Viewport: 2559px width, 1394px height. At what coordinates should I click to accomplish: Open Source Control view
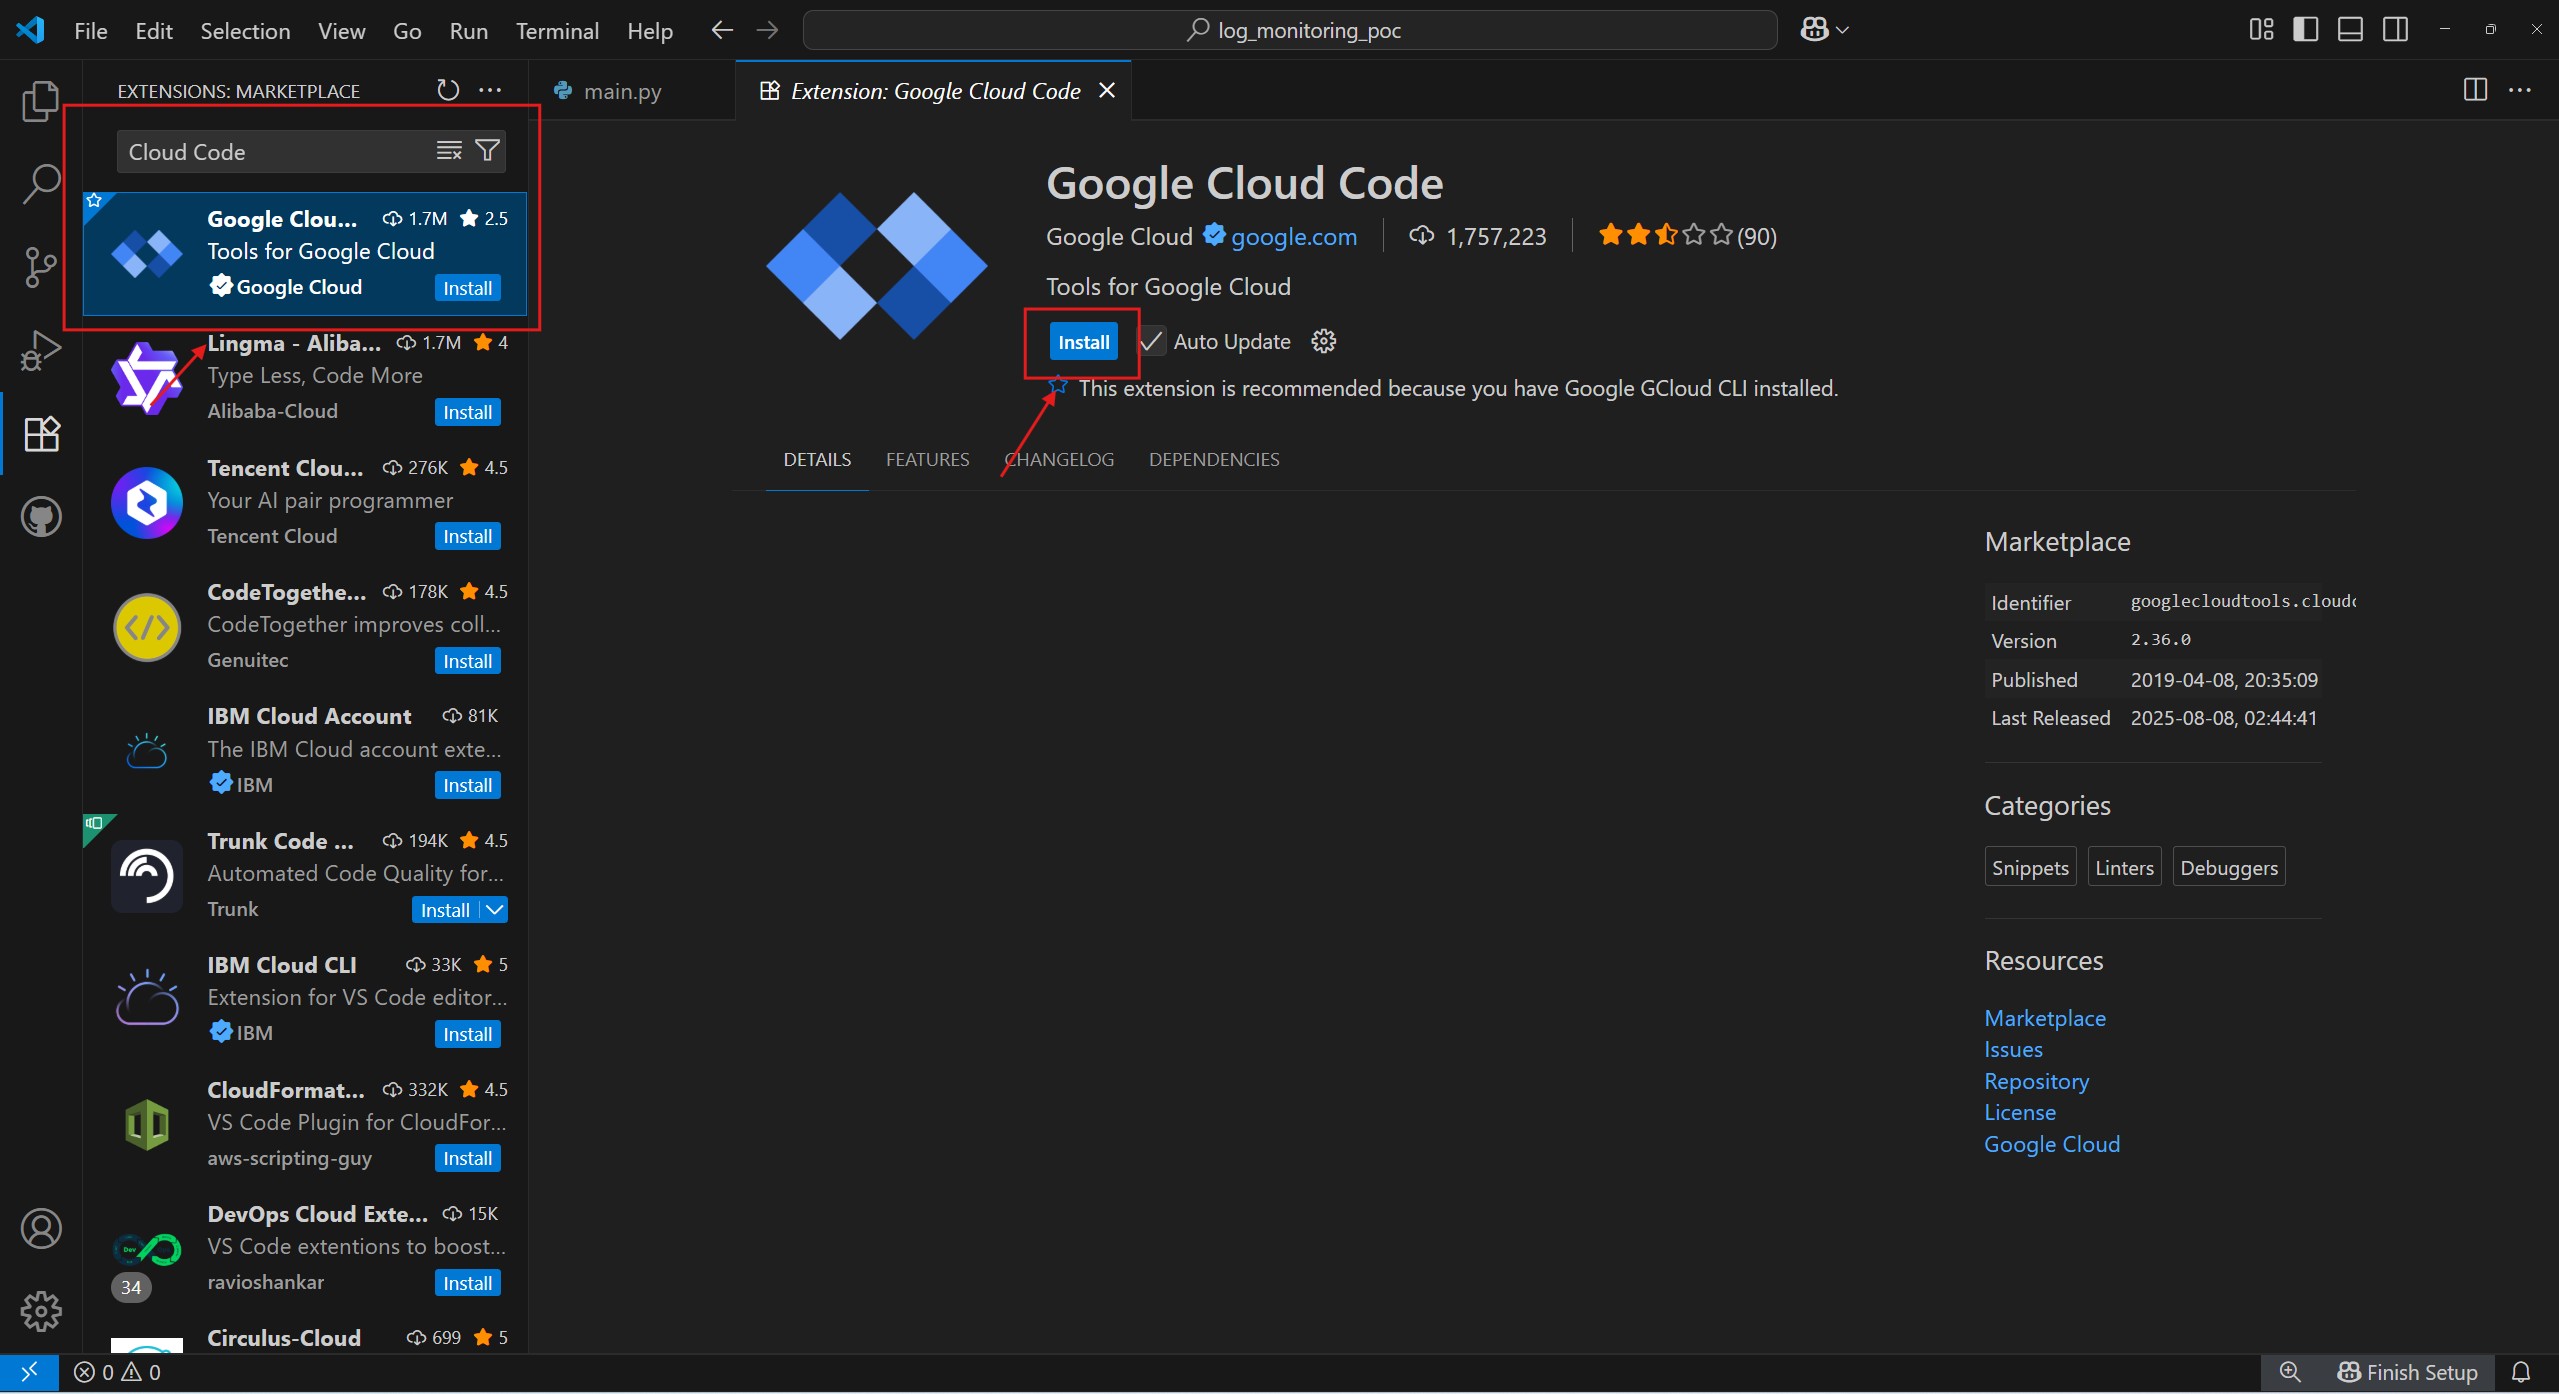(40, 267)
